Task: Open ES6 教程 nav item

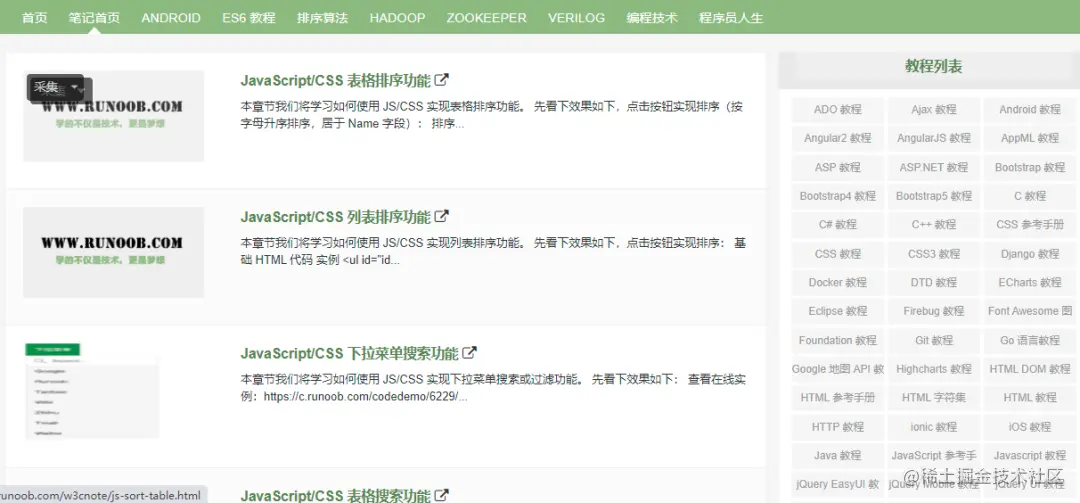Action: [249, 18]
